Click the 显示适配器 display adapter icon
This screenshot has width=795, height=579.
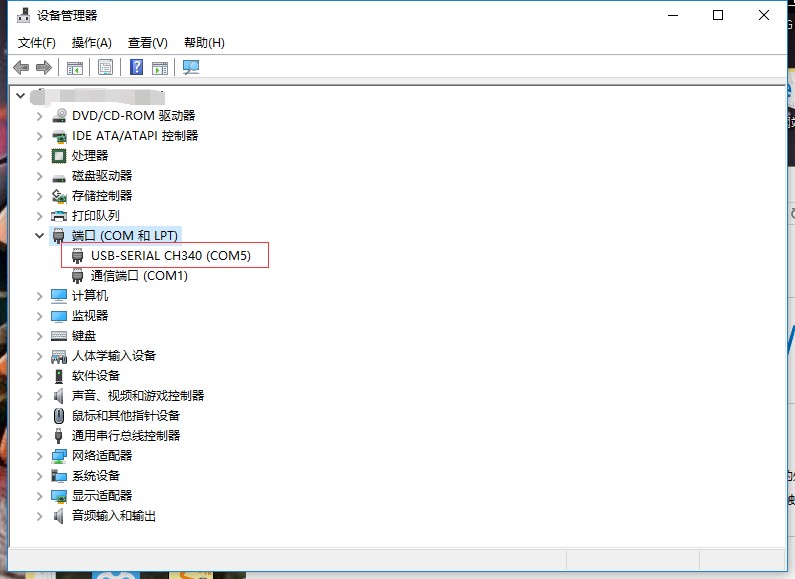[x=59, y=496]
